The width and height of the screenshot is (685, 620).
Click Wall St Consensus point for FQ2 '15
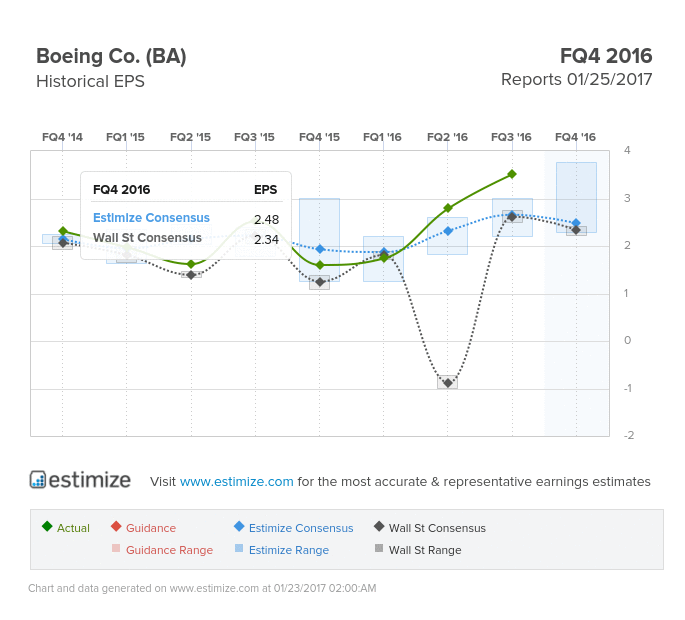(x=191, y=275)
